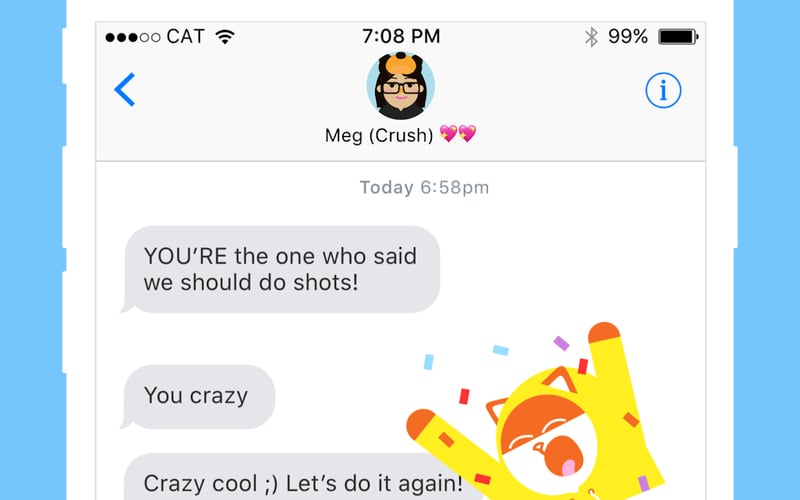Tap the CAT carrier label
This screenshot has height=500, width=800.
tap(186, 37)
